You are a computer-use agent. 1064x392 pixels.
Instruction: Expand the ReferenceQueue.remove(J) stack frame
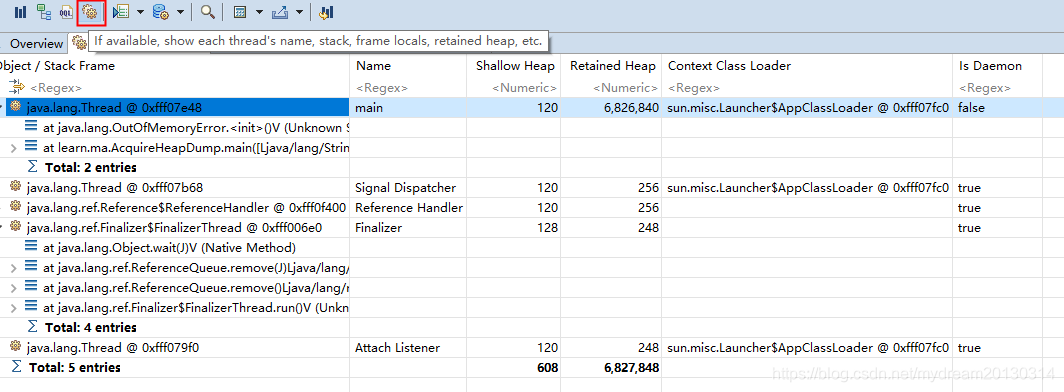pos(14,268)
